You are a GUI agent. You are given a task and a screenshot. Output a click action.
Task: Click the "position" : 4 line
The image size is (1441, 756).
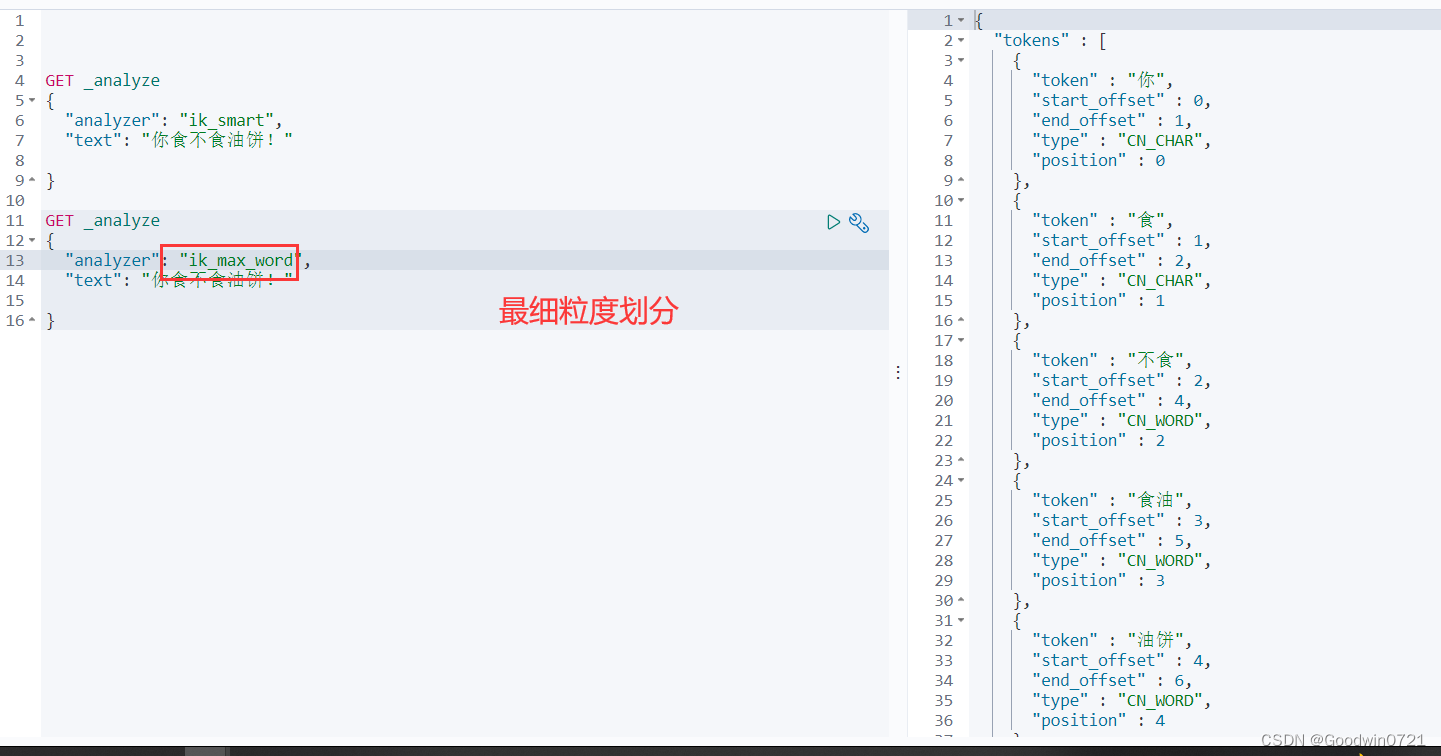(x=1098, y=720)
